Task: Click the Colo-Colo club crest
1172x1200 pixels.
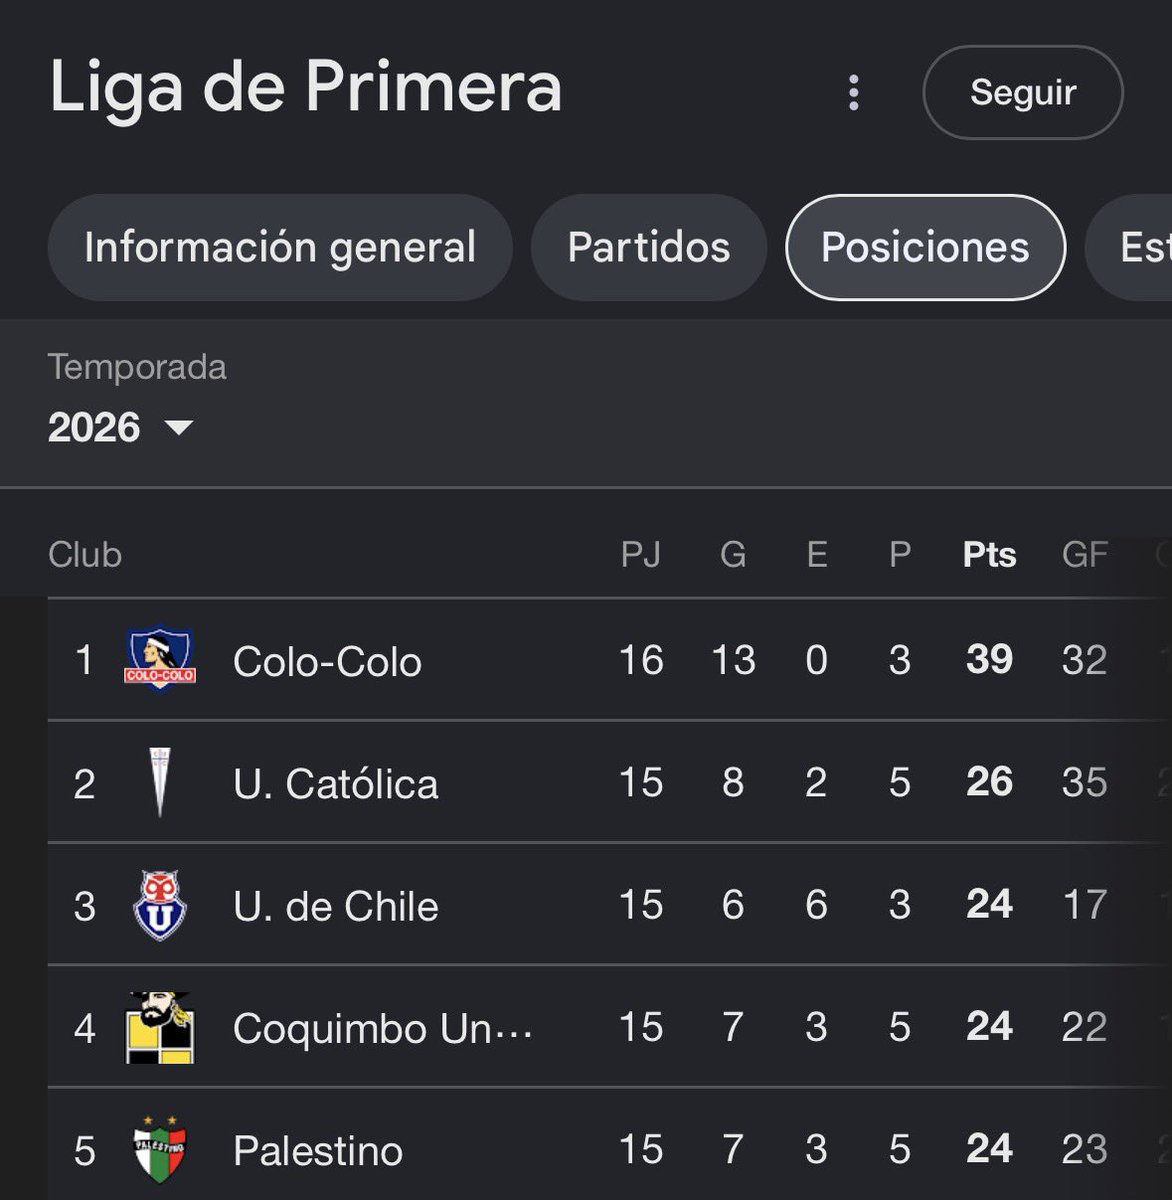Action: pos(160,660)
